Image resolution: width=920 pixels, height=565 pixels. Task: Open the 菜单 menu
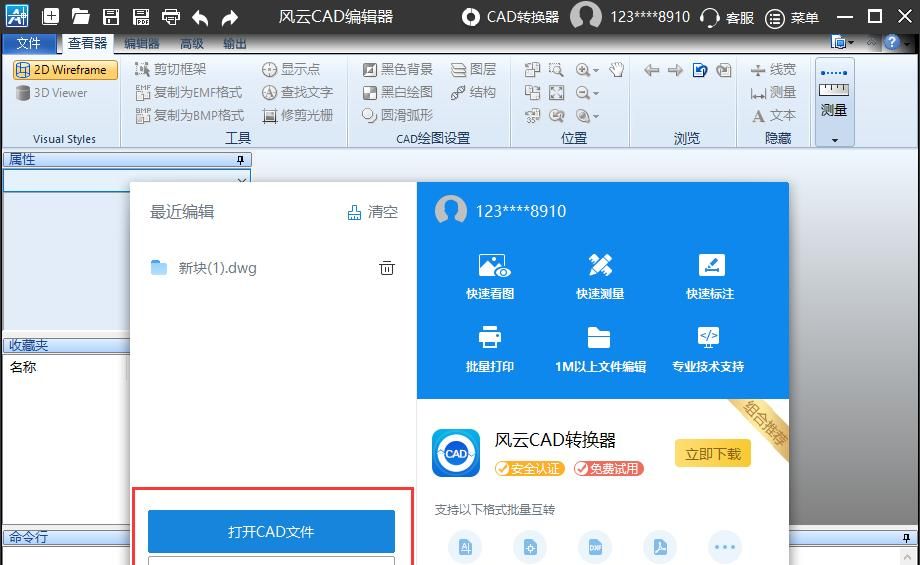pyautogui.click(x=792, y=18)
